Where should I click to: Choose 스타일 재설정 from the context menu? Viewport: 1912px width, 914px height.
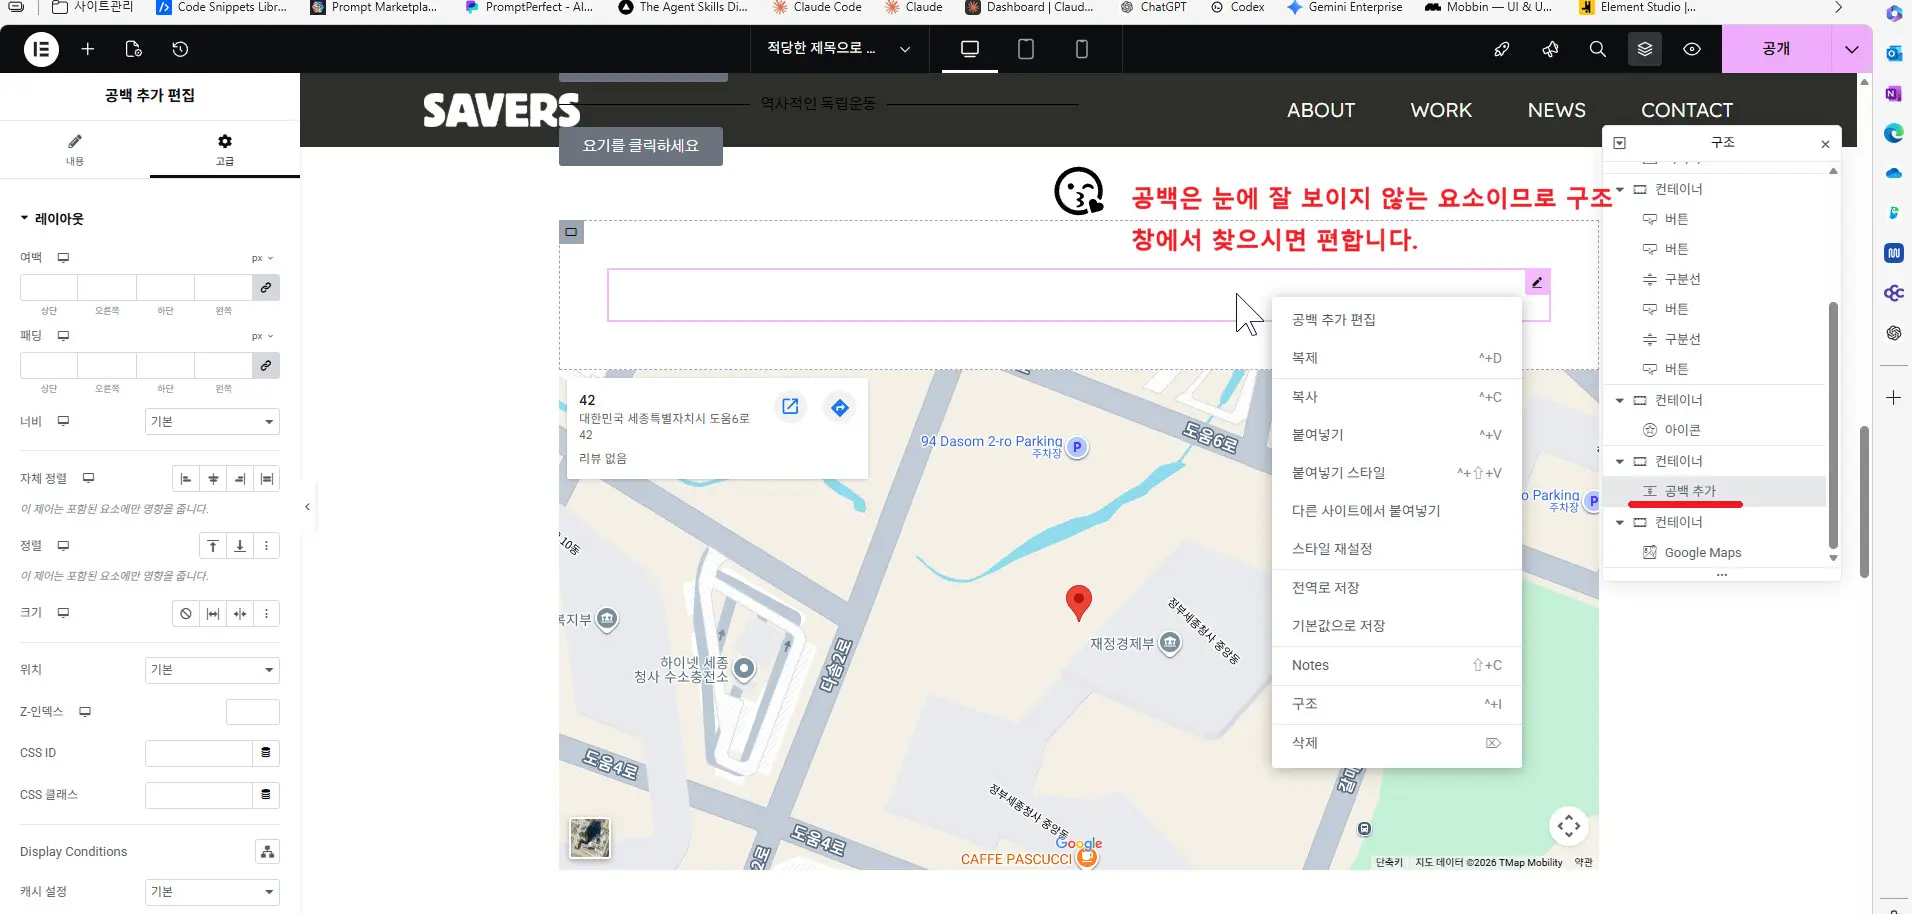1397,549
